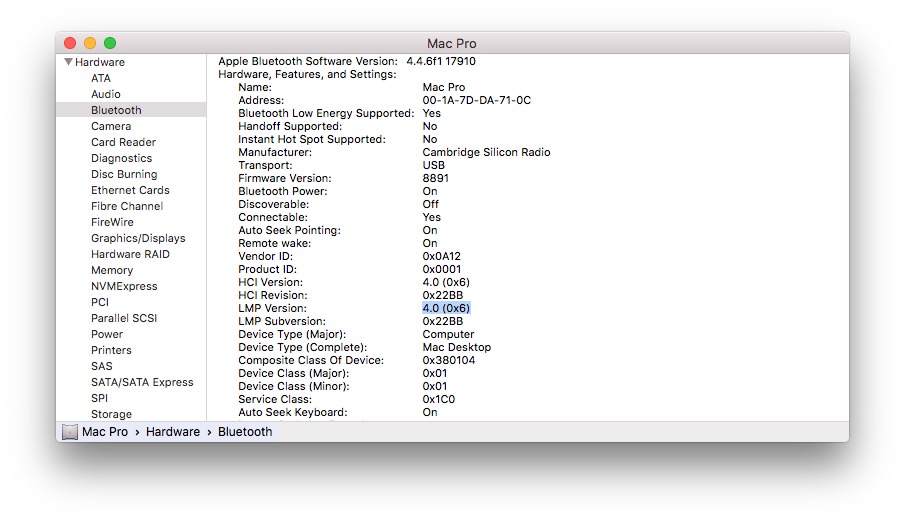Select Disc Burning in sidebar
Image resolution: width=905 pixels, height=522 pixels.
tap(124, 174)
